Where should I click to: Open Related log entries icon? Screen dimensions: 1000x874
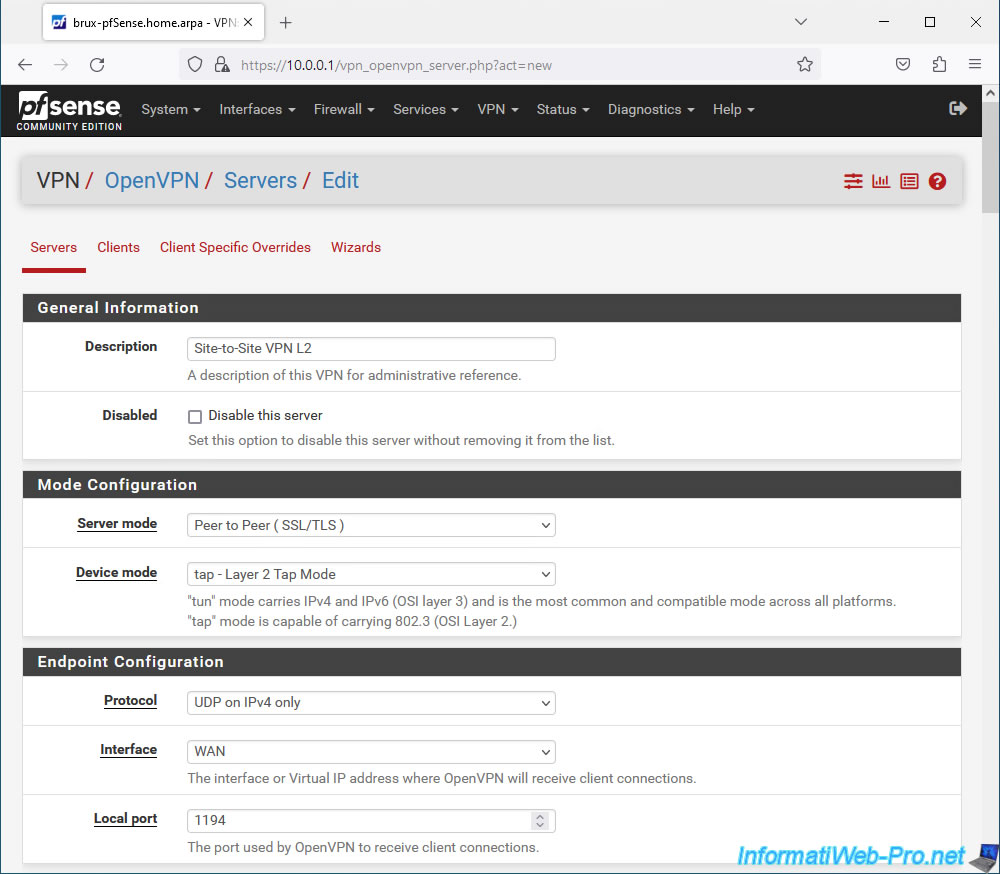pyautogui.click(x=909, y=181)
